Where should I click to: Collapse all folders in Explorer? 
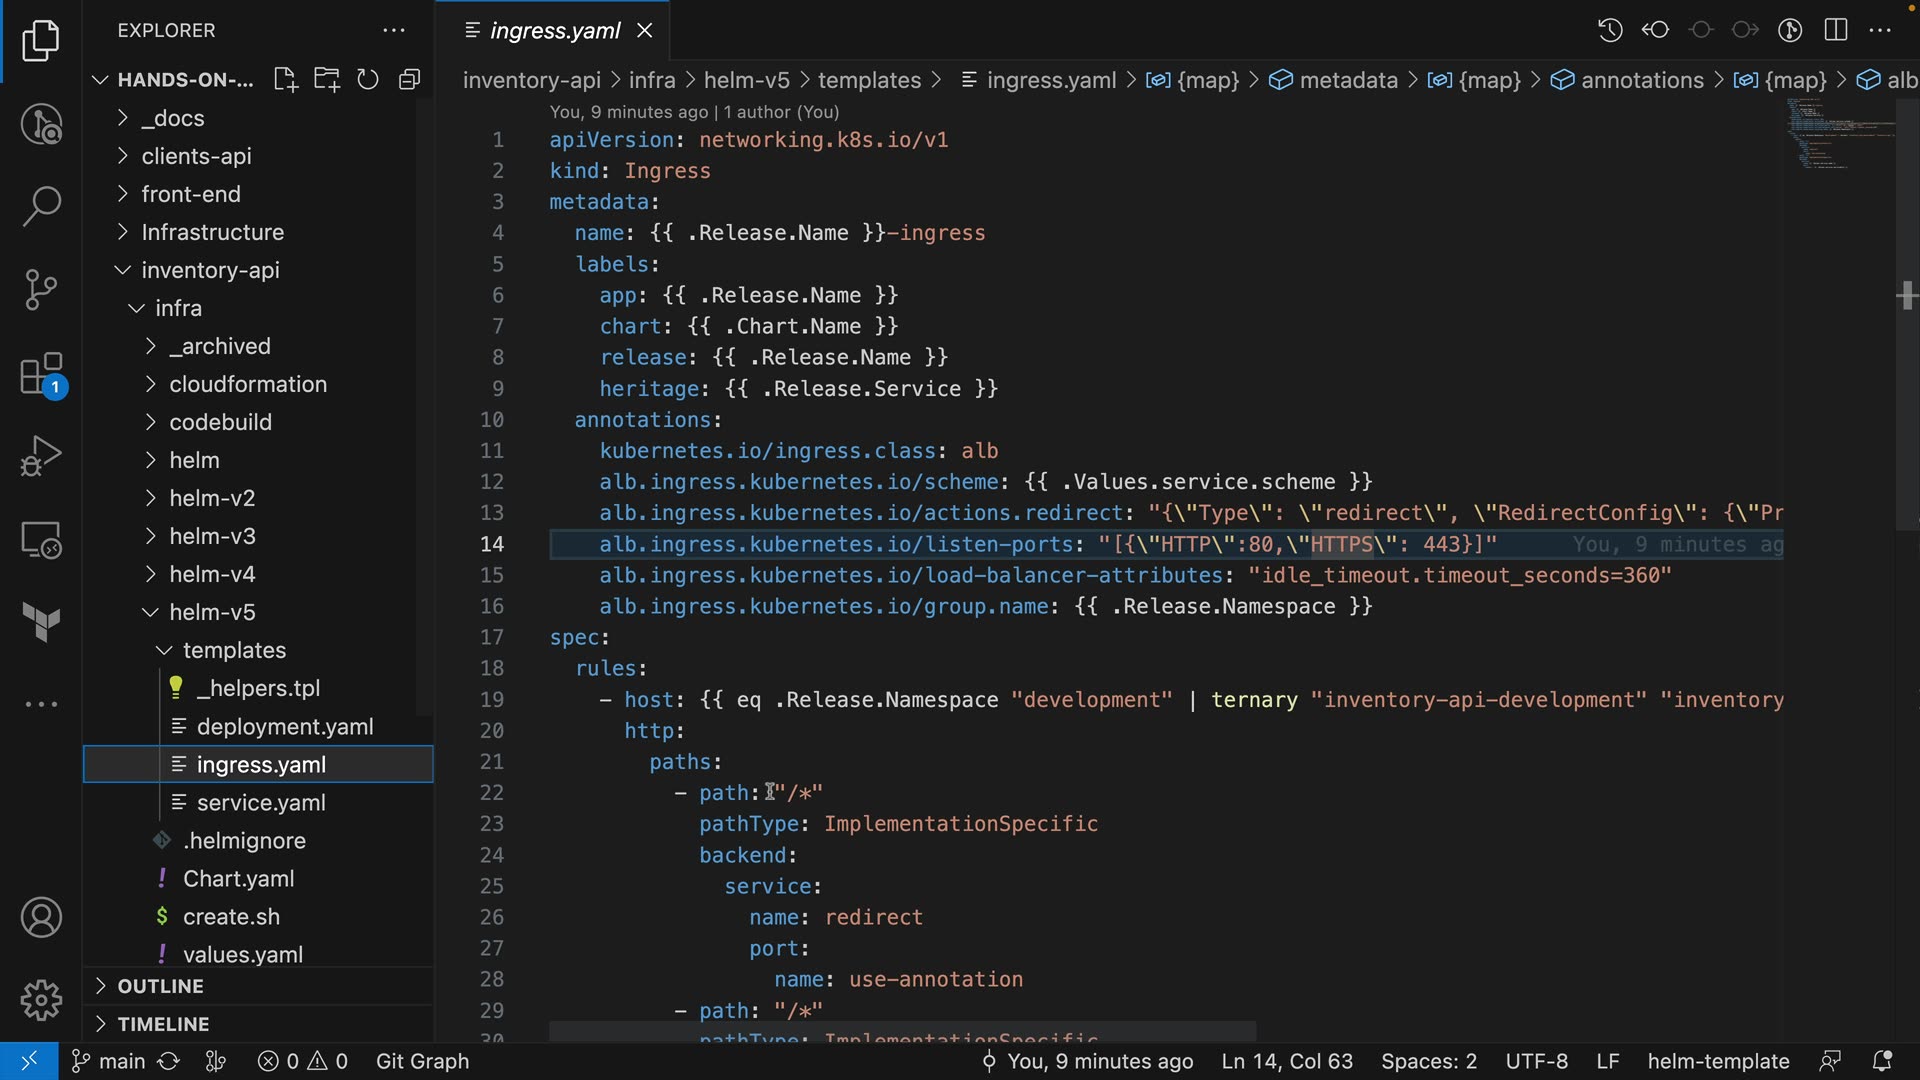click(409, 80)
